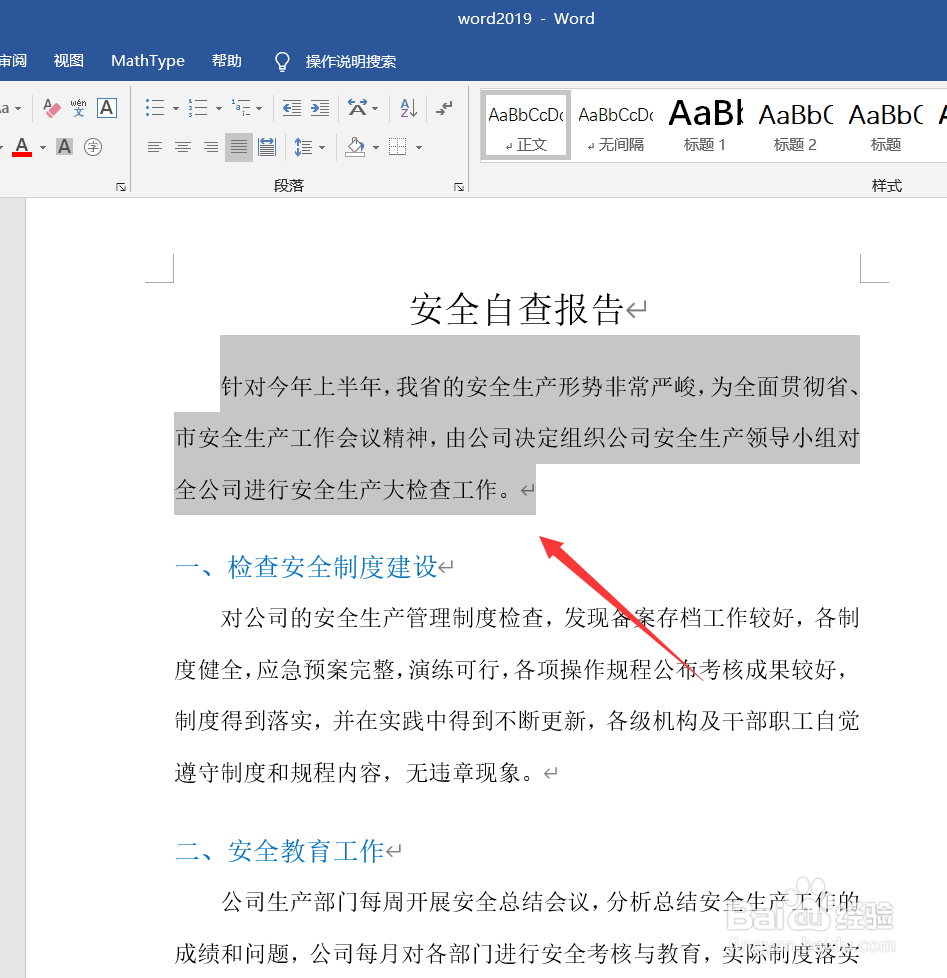Open the 帮助 menu
Screen dimensions: 947x978
pos(226,60)
